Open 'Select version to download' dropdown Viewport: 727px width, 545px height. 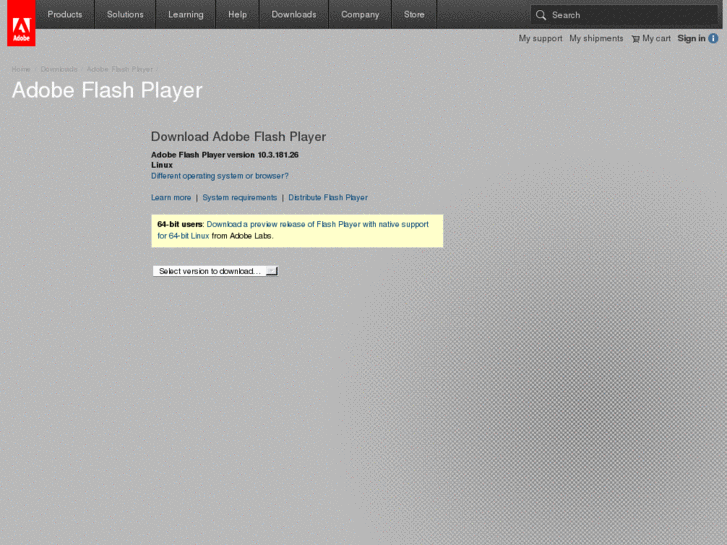click(216, 271)
